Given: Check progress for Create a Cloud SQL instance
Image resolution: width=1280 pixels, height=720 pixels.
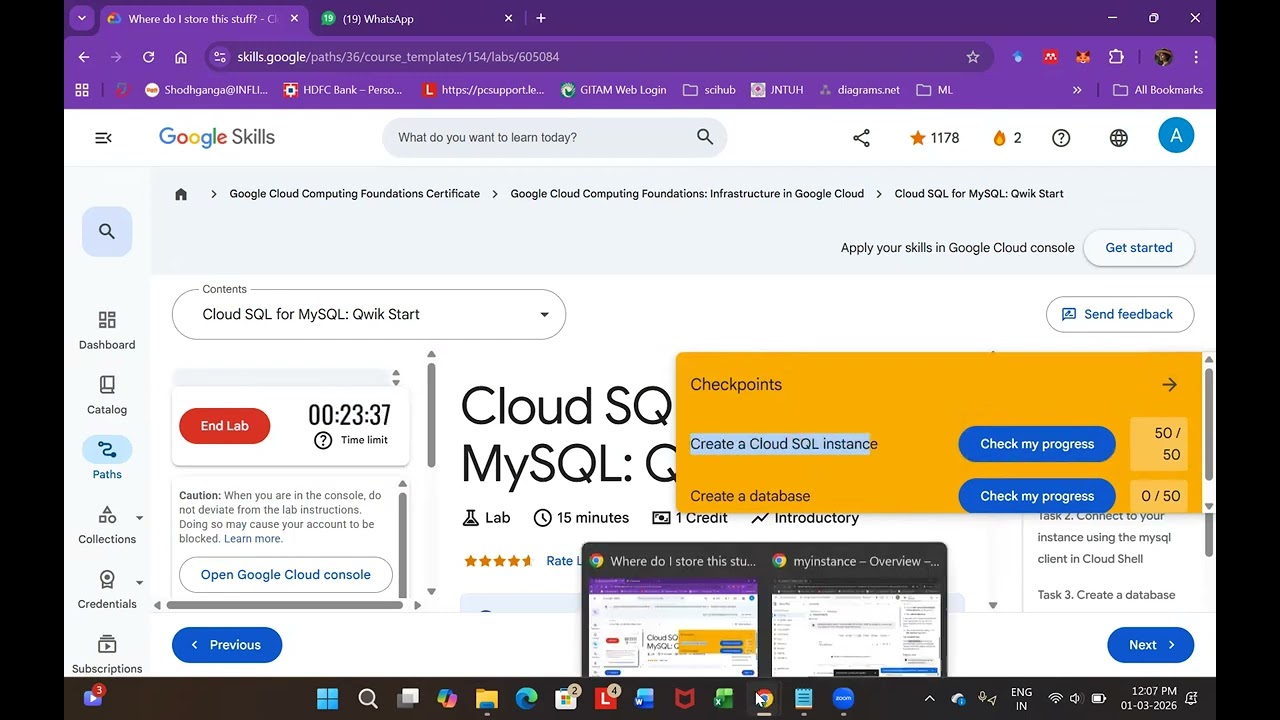Looking at the screenshot, I should coord(1037,444).
